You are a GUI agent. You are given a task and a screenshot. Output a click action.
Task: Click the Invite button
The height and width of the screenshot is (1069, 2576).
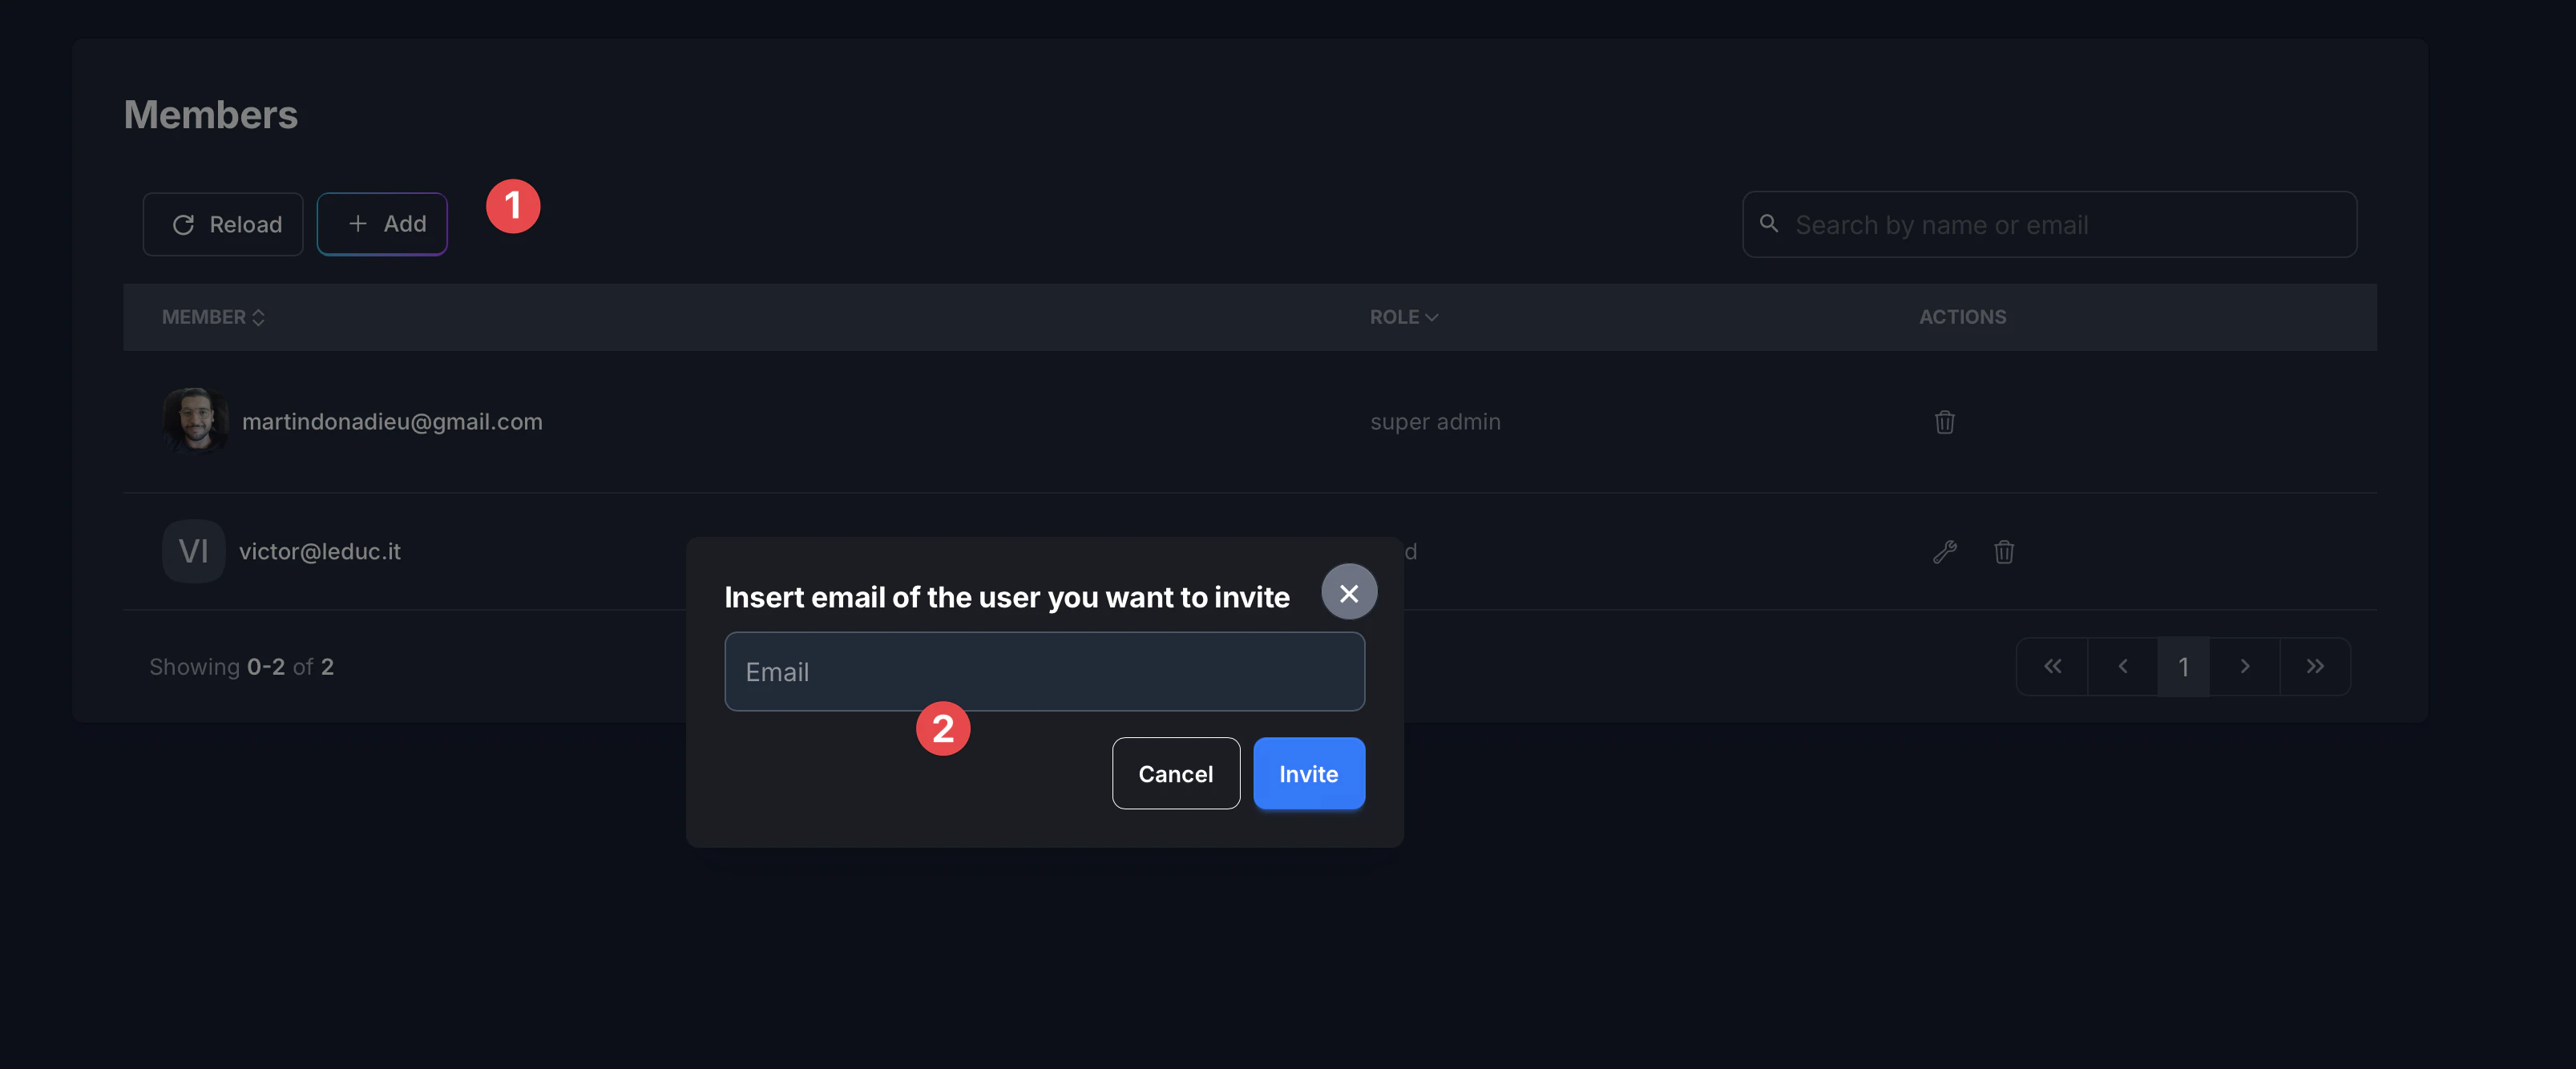tap(1308, 774)
